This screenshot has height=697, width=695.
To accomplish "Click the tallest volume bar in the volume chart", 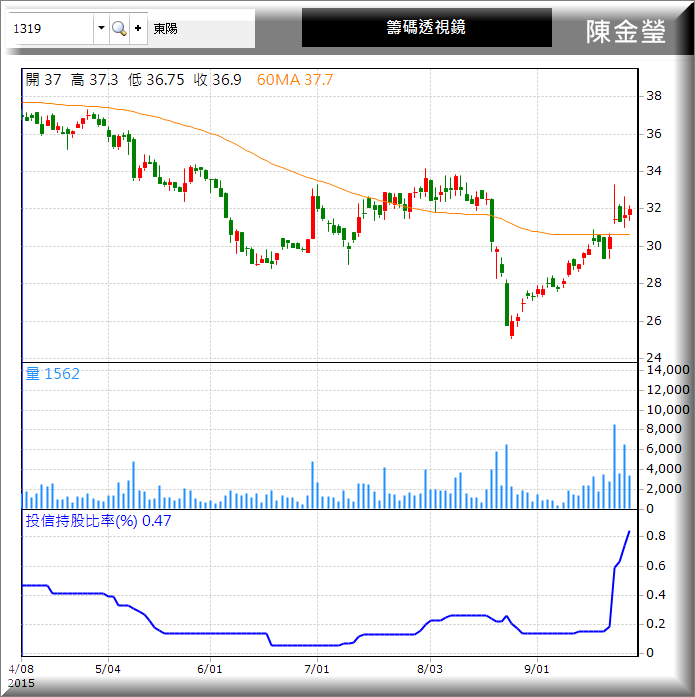I will tap(614, 467).
